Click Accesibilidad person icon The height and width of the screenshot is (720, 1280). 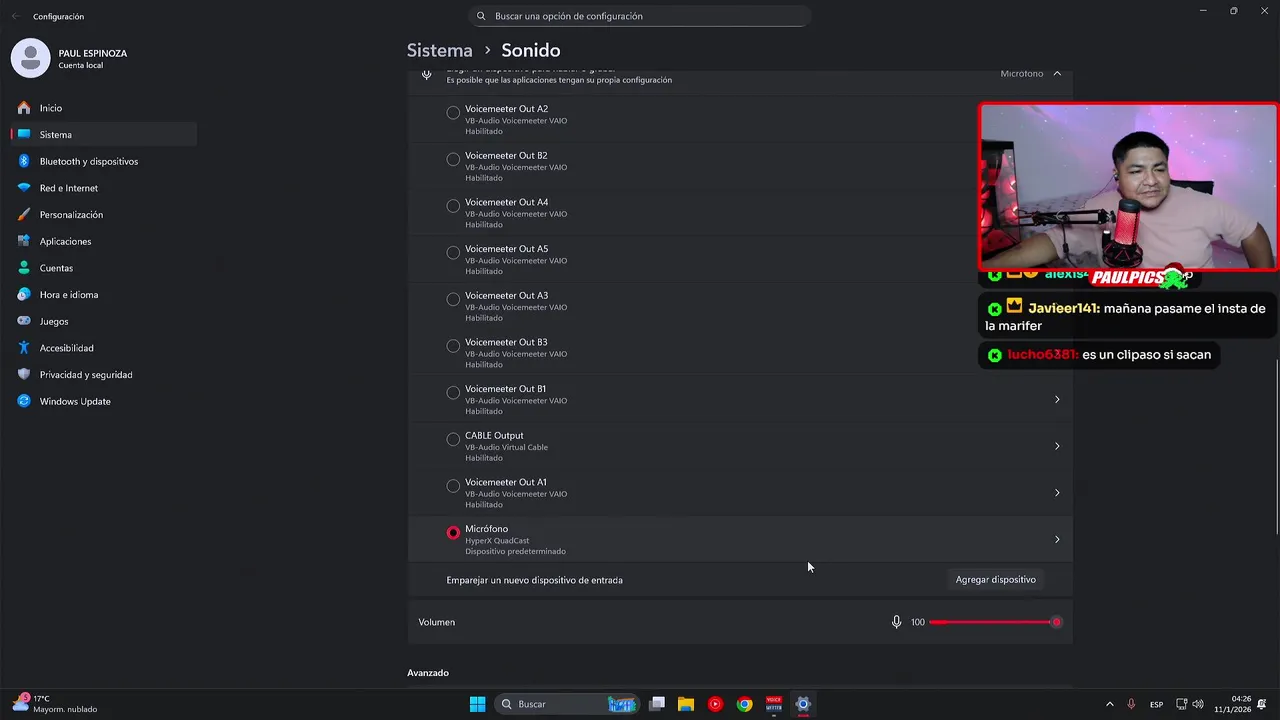24,348
